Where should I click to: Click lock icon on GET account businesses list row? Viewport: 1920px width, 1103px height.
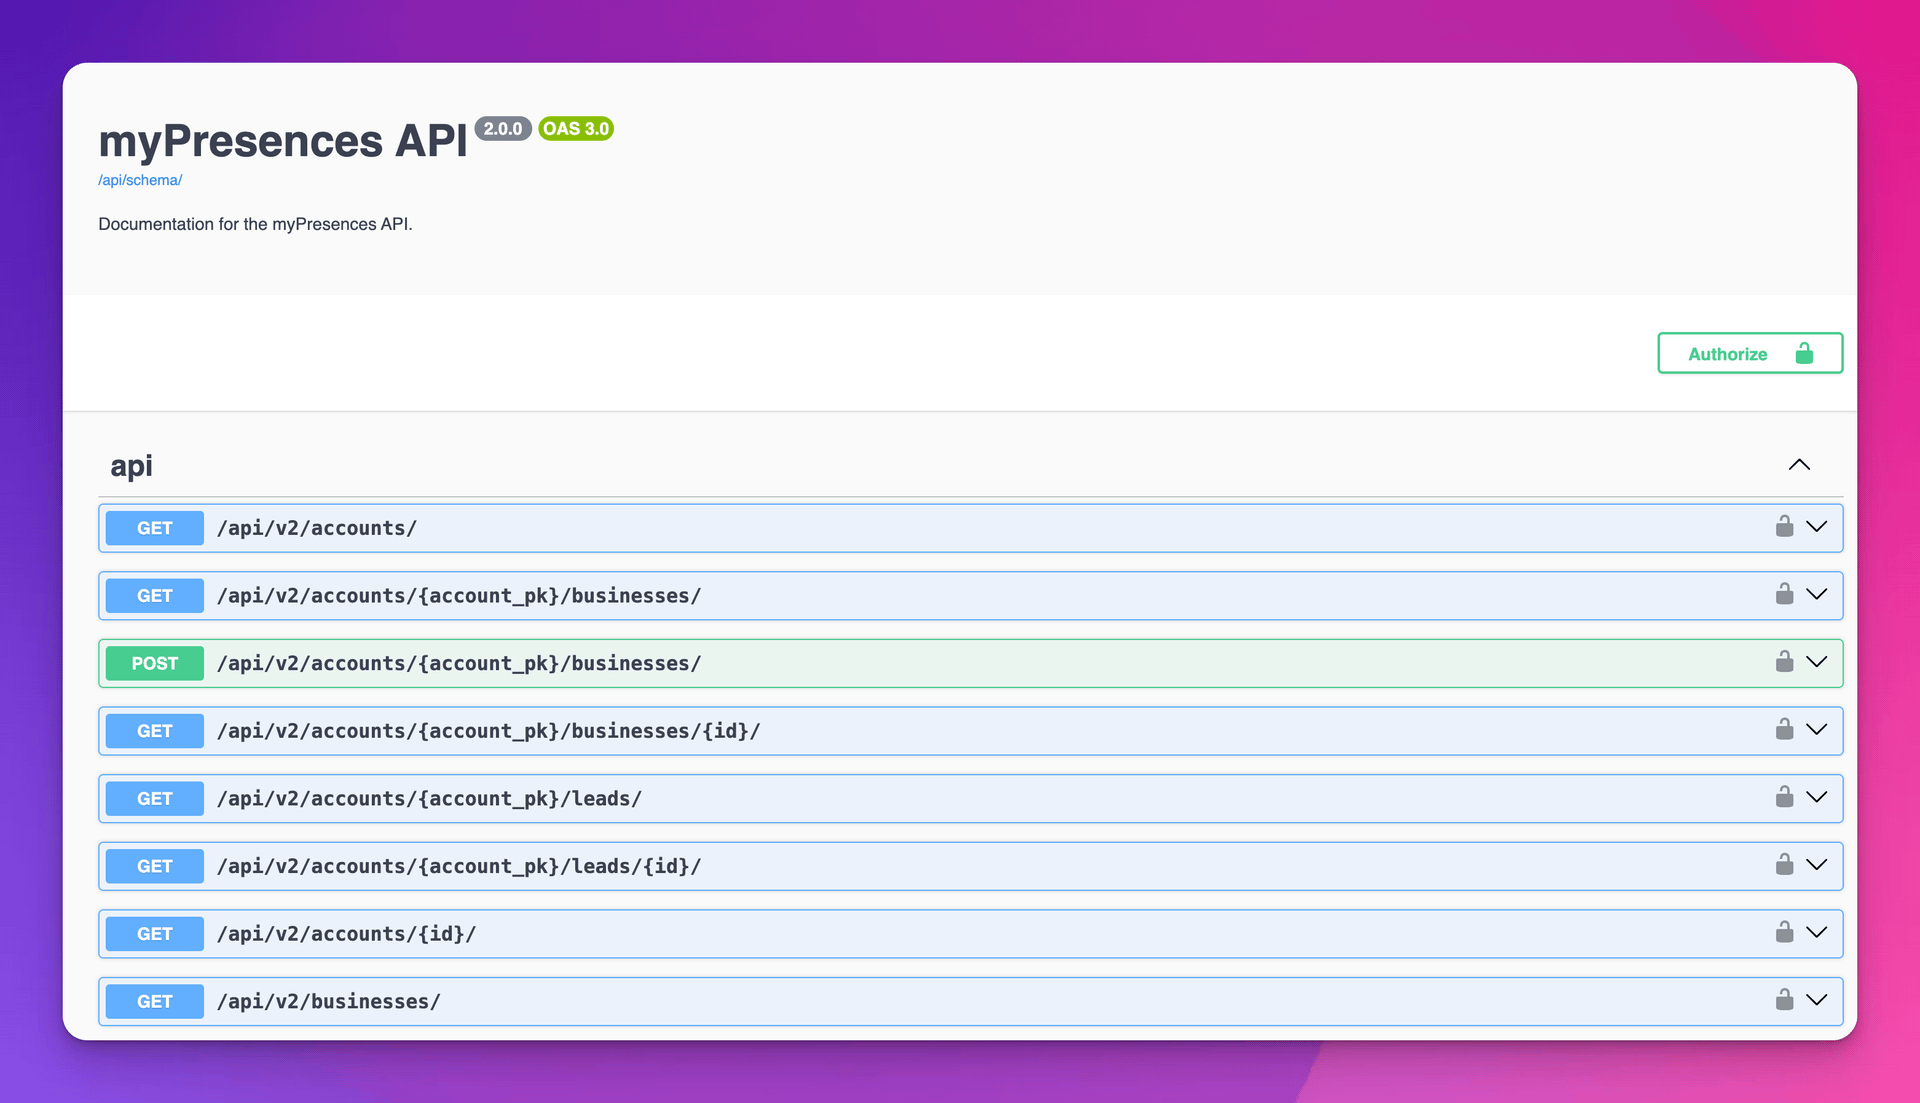click(1784, 595)
